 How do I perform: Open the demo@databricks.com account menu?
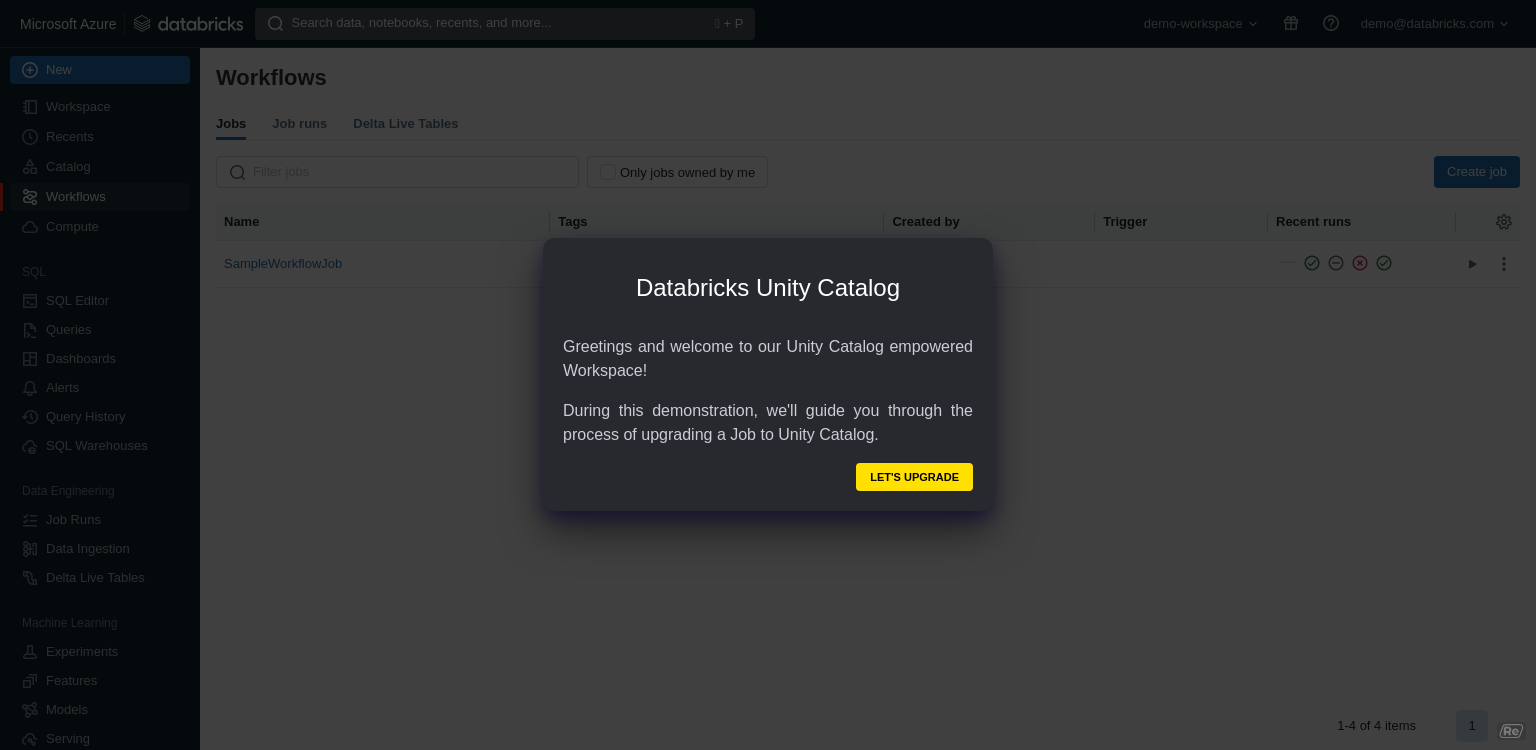[x=1434, y=23]
